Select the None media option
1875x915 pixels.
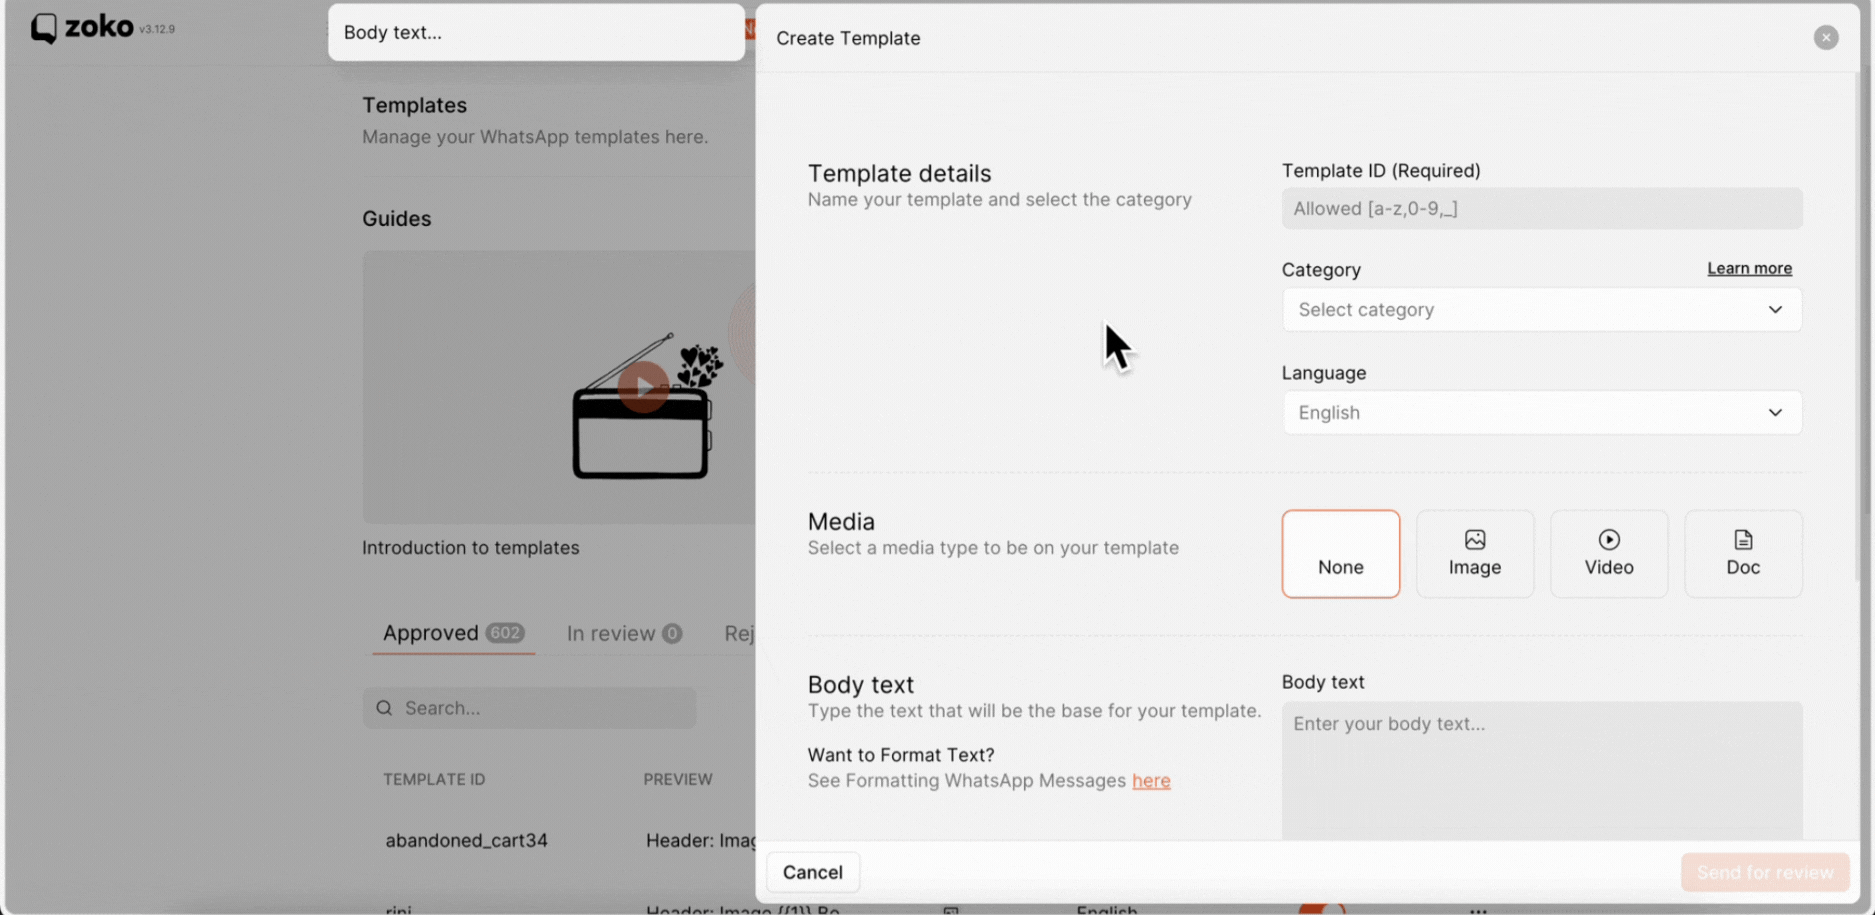[x=1340, y=554]
